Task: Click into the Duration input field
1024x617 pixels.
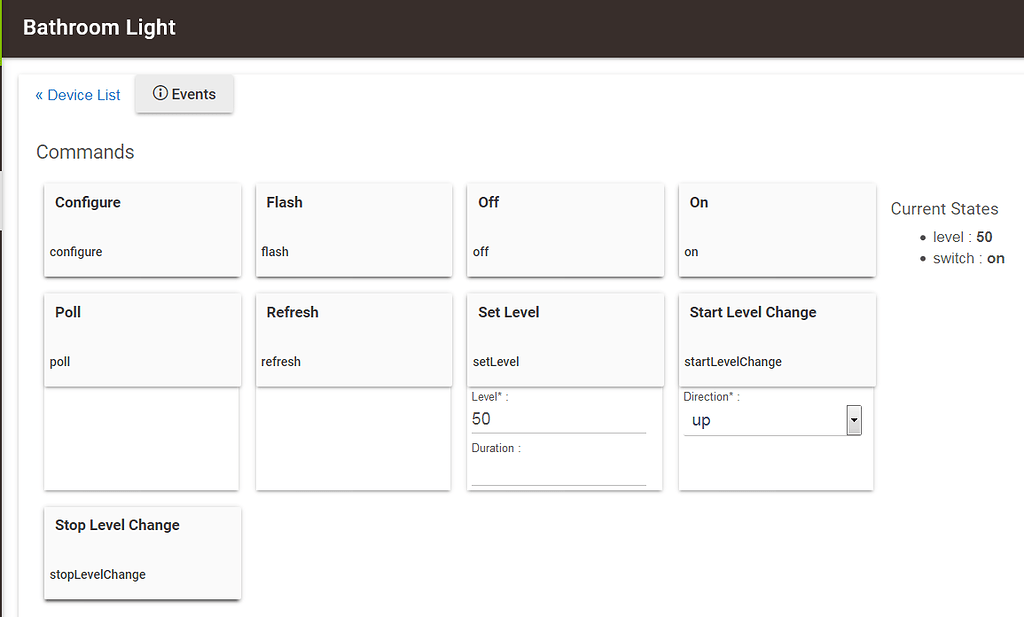Action: (558, 473)
